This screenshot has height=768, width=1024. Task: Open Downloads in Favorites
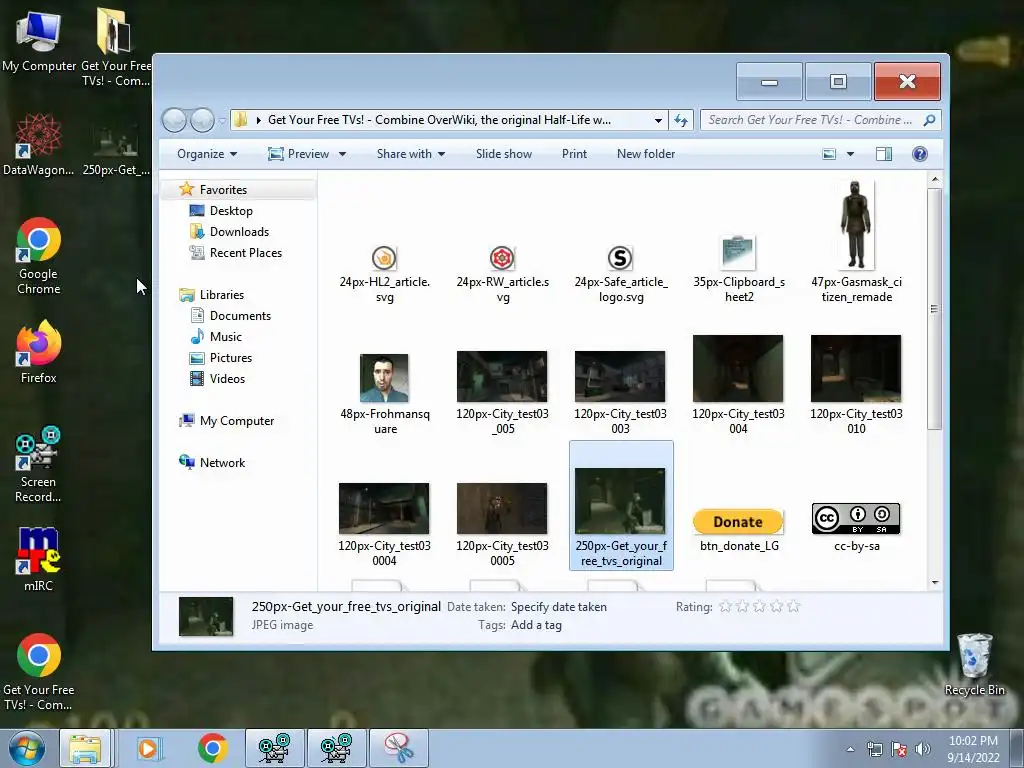(x=239, y=231)
